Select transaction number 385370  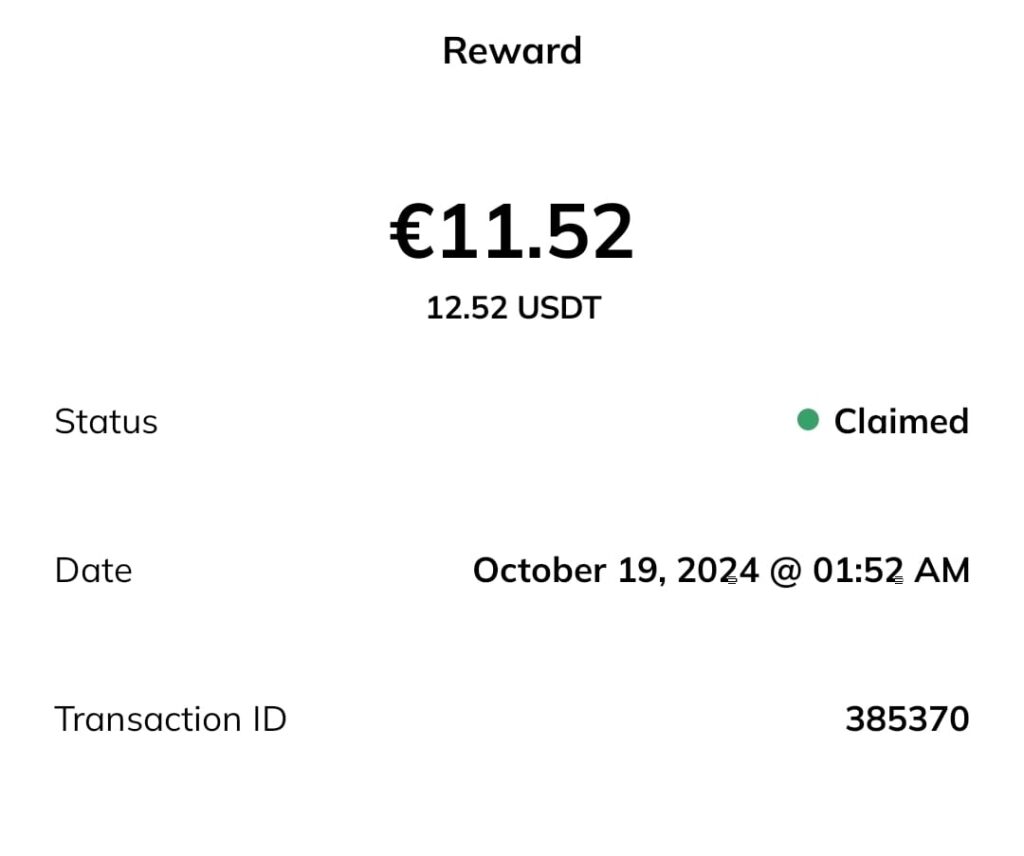pyautogui.click(x=907, y=719)
